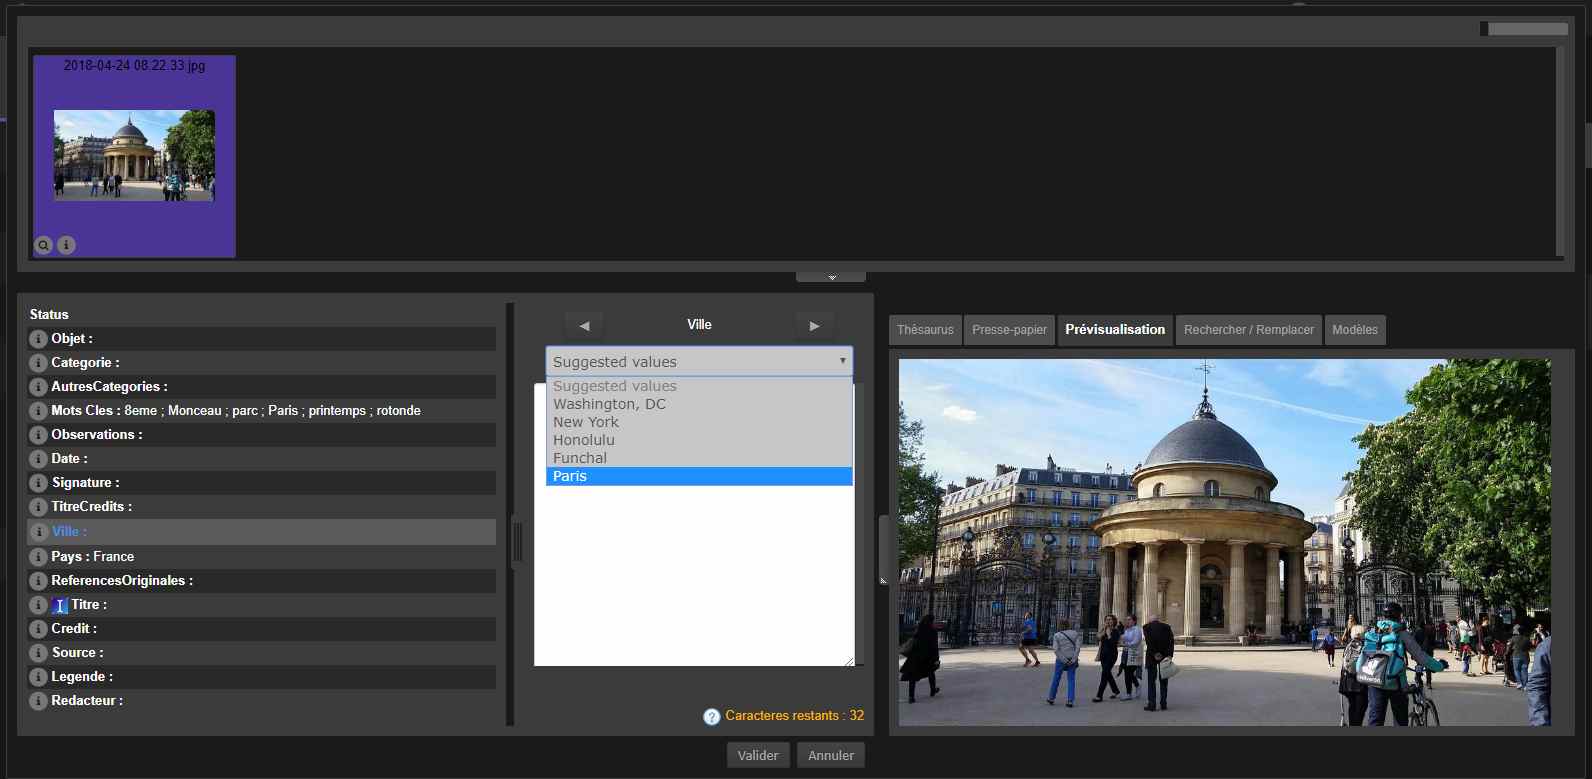
Task: Select the 2018-04-24 08.22.33.jpg thumbnail
Action: [x=134, y=155]
